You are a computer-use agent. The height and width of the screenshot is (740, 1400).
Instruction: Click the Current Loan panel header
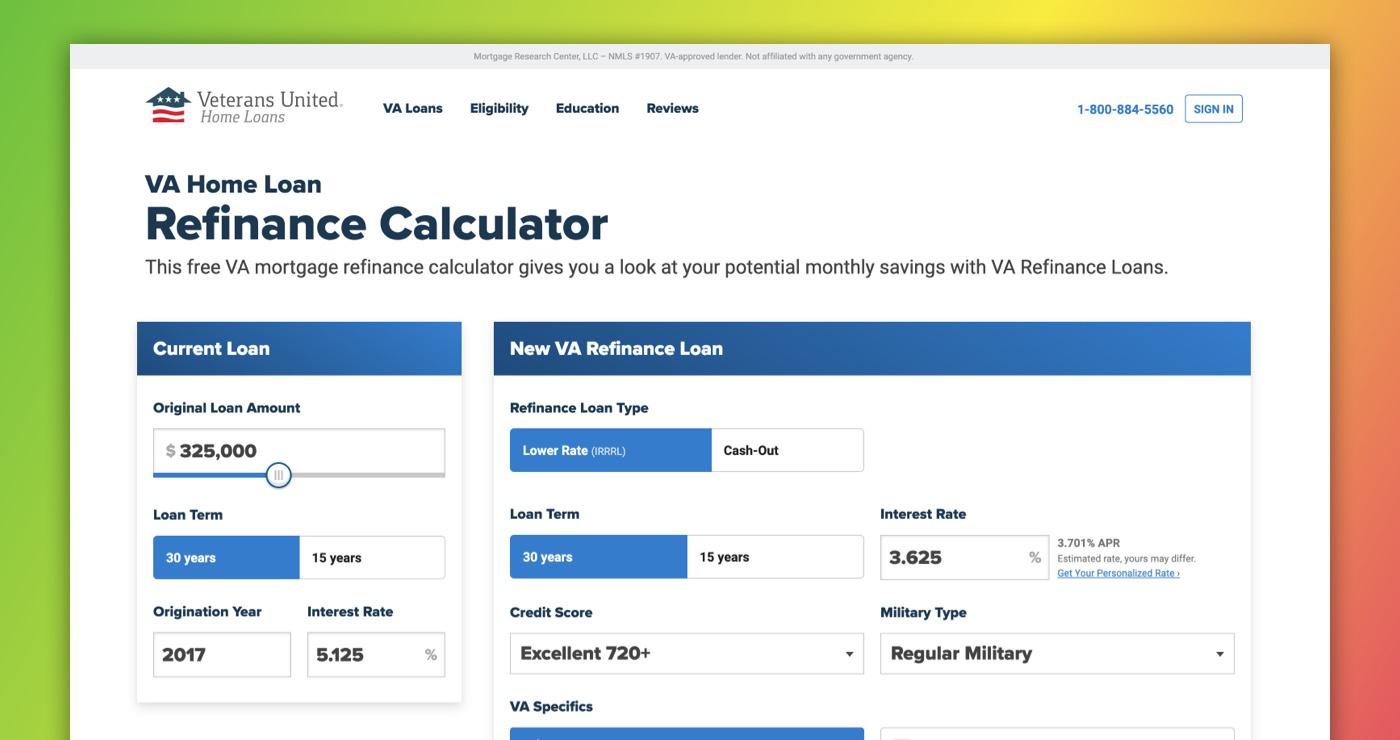(x=299, y=348)
